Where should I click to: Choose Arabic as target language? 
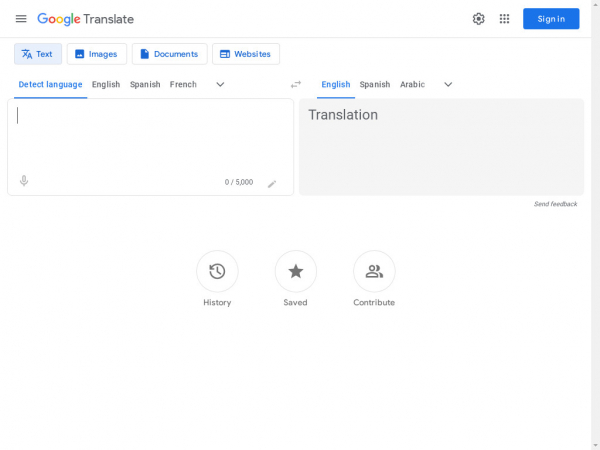412,85
